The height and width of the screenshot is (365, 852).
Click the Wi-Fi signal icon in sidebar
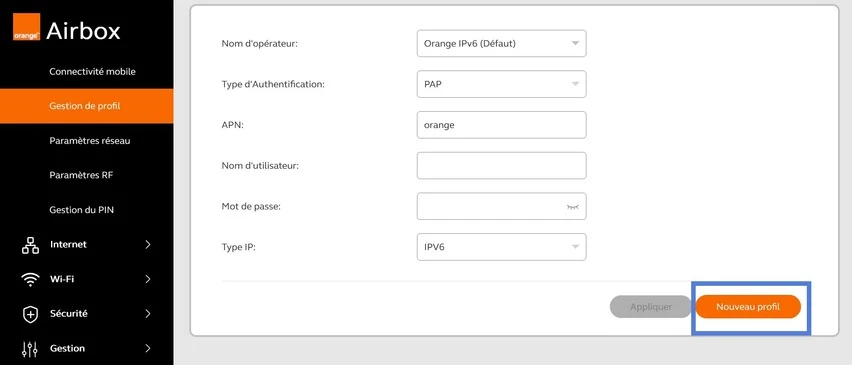point(30,279)
